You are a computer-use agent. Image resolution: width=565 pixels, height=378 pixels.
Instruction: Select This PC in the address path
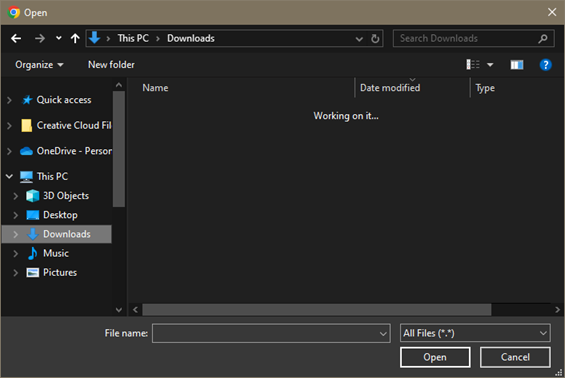(x=133, y=38)
